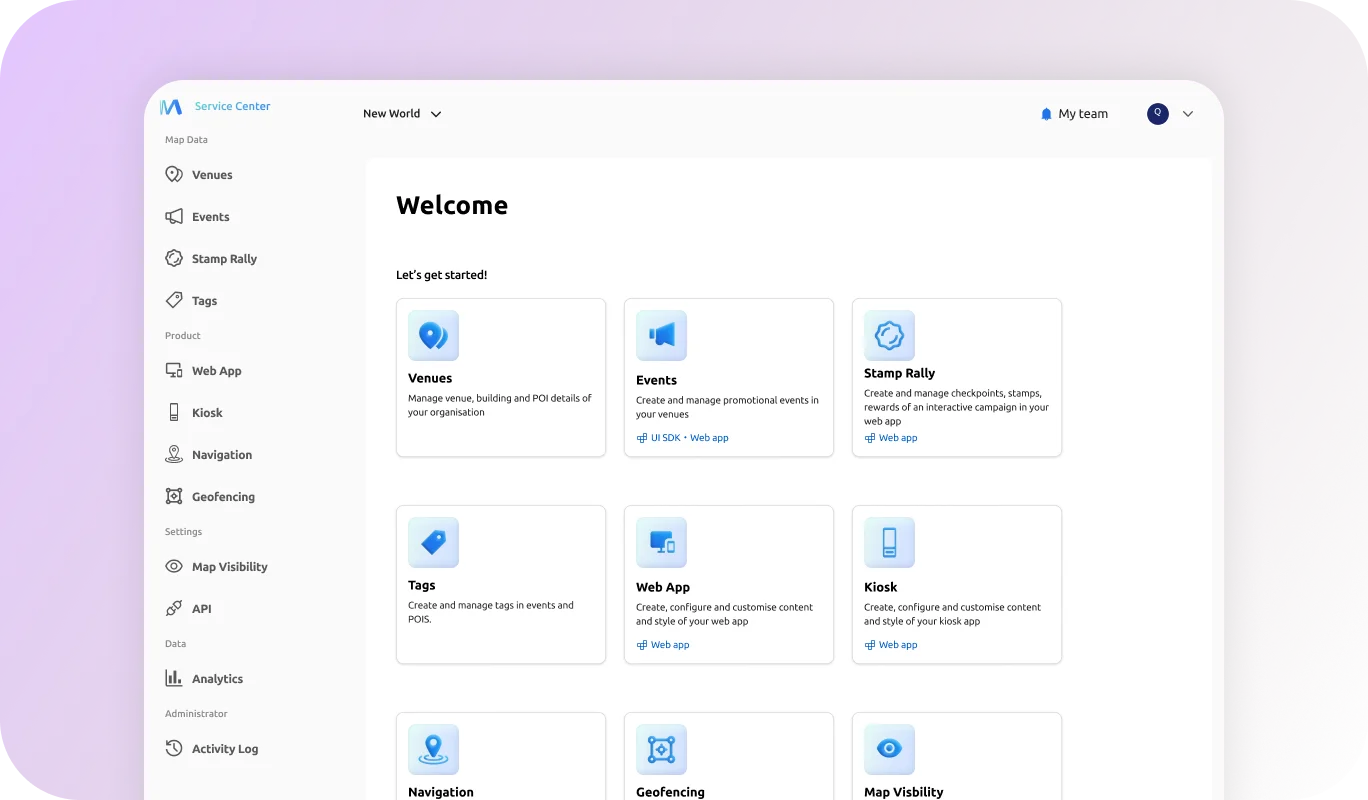The height and width of the screenshot is (800, 1368).
Task: Click the Kiosk card tile icon
Action: pyautogui.click(x=889, y=542)
